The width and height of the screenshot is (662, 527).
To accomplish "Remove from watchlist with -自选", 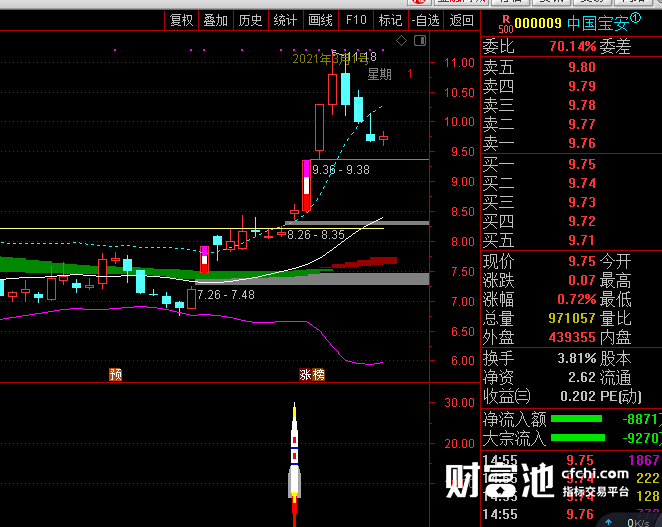I will coord(426,20).
